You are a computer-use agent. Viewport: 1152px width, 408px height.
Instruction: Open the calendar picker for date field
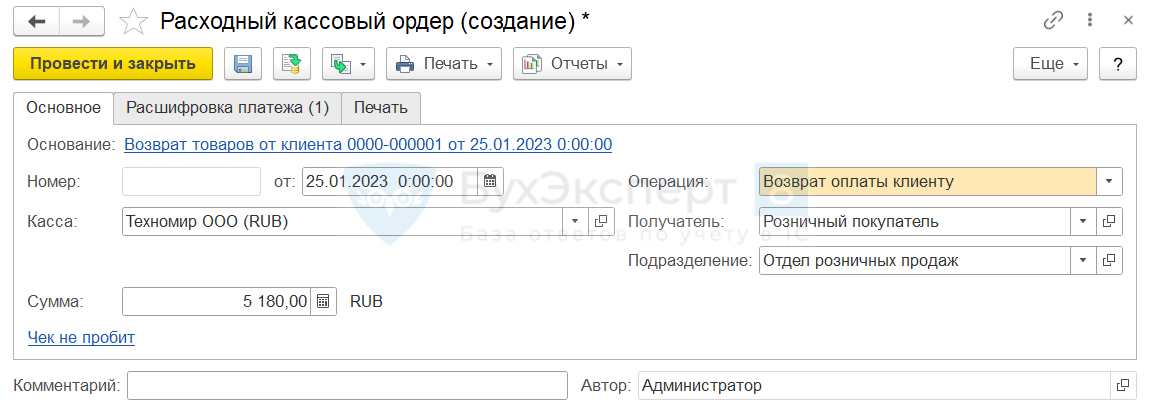[490, 182]
